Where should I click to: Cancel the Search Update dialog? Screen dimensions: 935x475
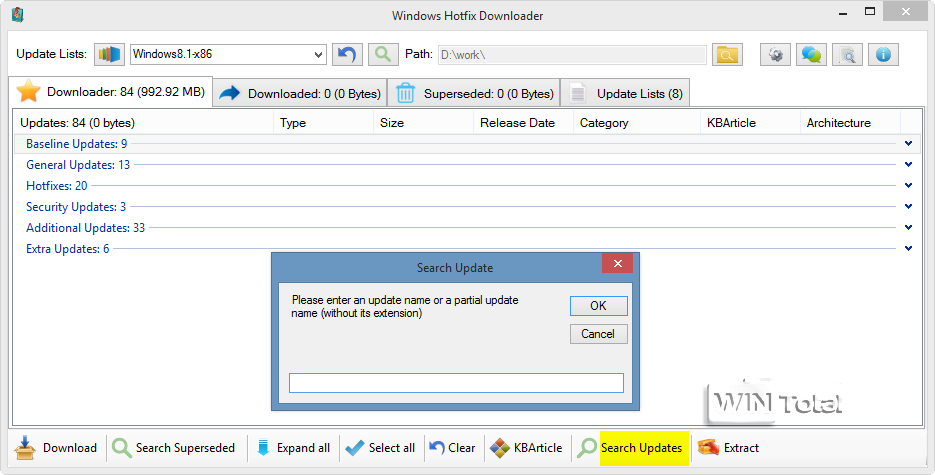[x=599, y=334]
